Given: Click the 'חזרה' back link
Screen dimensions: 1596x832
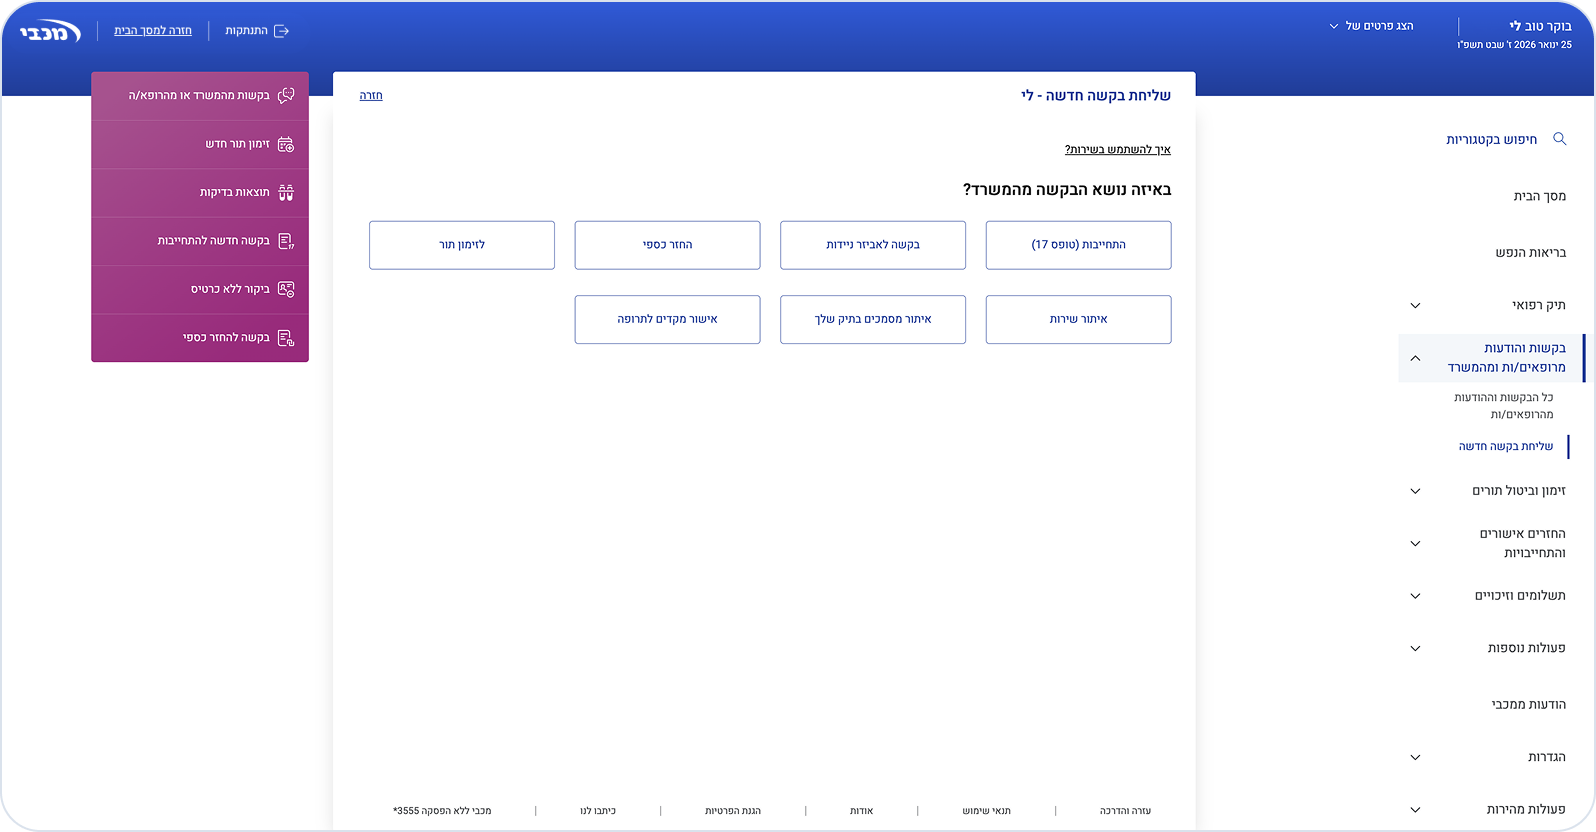Looking at the screenshot, I should 371,96.
